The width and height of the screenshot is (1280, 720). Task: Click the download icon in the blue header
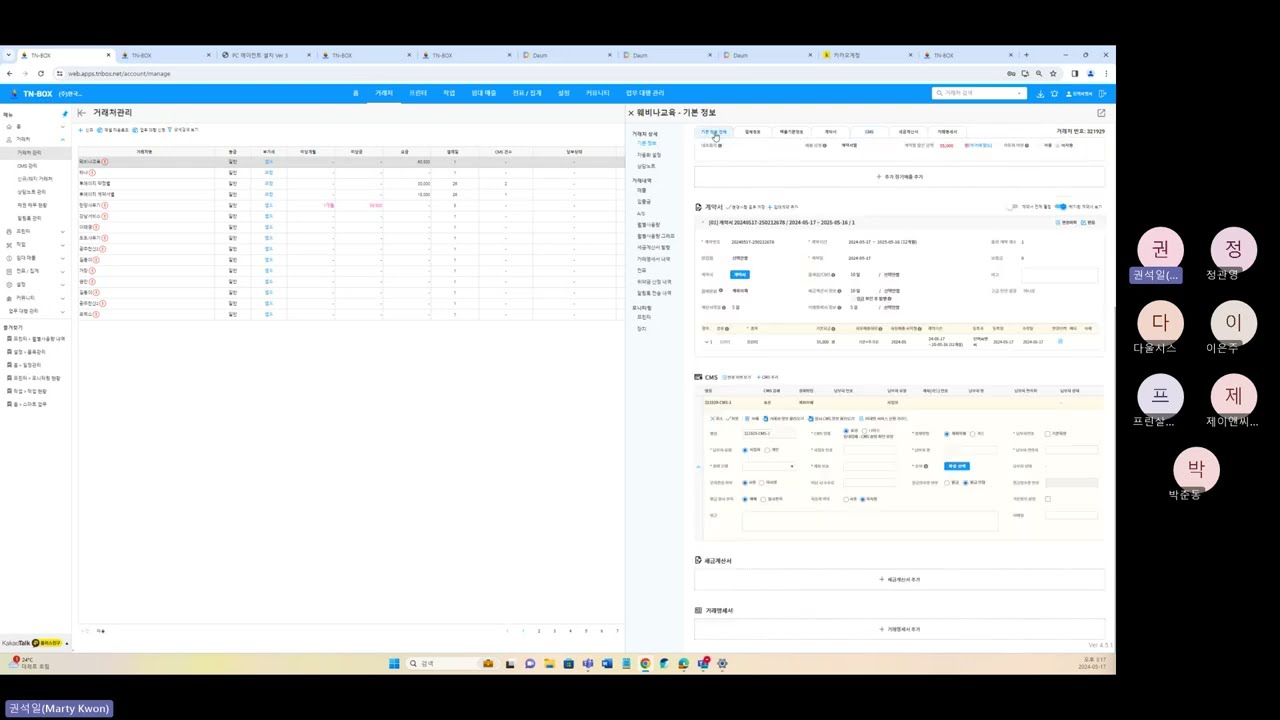point(1040,93)
